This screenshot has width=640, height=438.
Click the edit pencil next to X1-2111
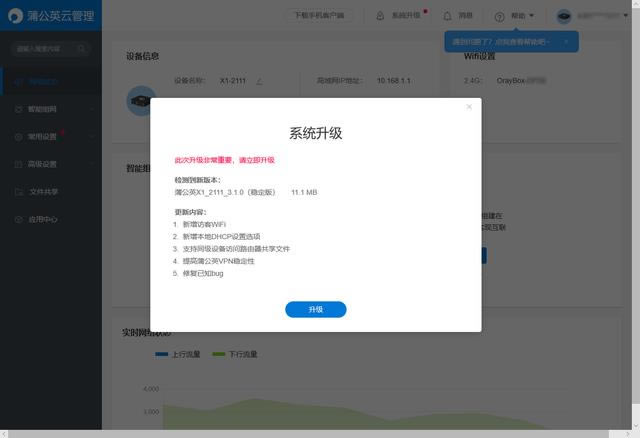[x=259, y=79]
